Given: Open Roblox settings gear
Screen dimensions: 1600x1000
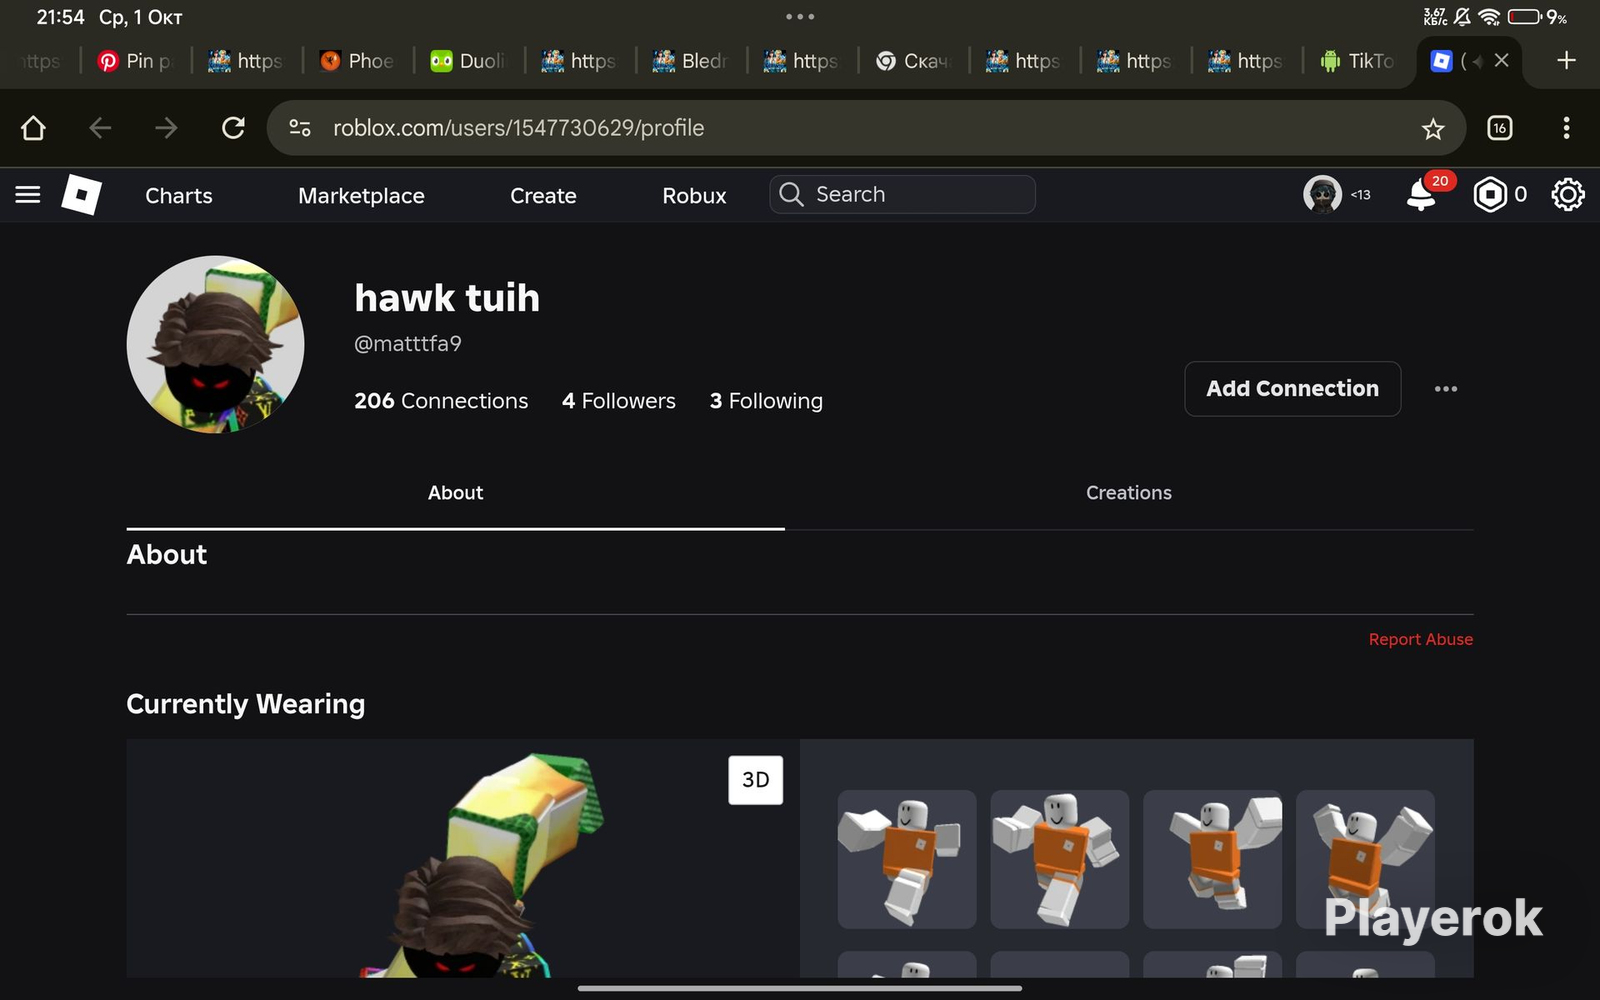Looking at the screenshot, I should [1567, 194].
